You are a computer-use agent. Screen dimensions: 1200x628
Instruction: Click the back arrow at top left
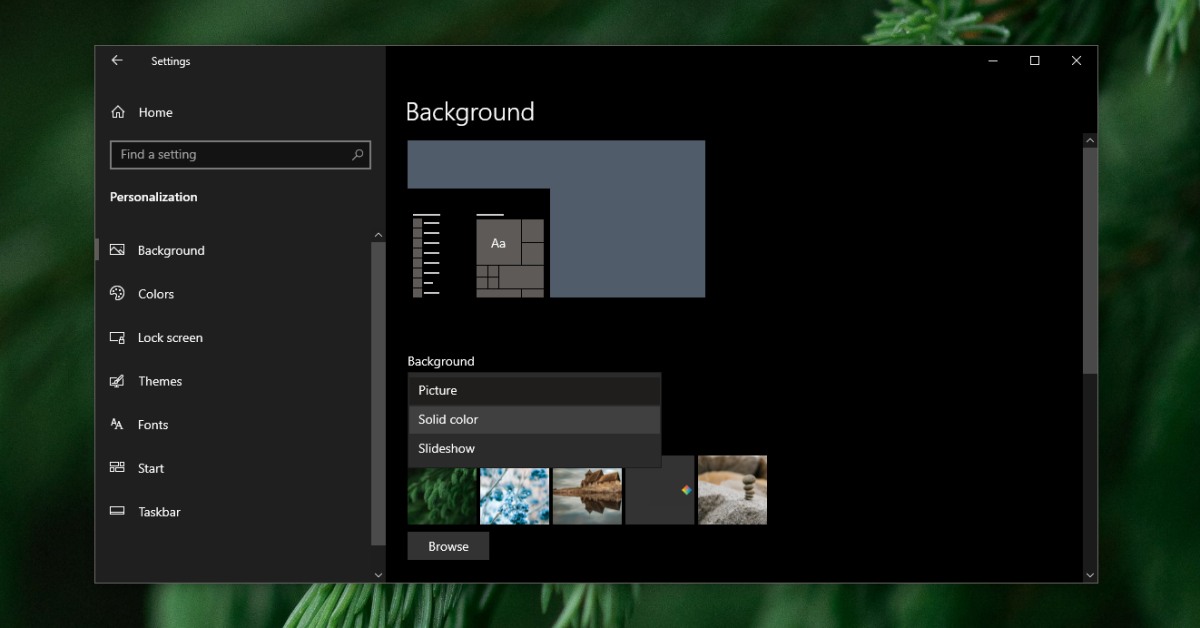point(117,60)
